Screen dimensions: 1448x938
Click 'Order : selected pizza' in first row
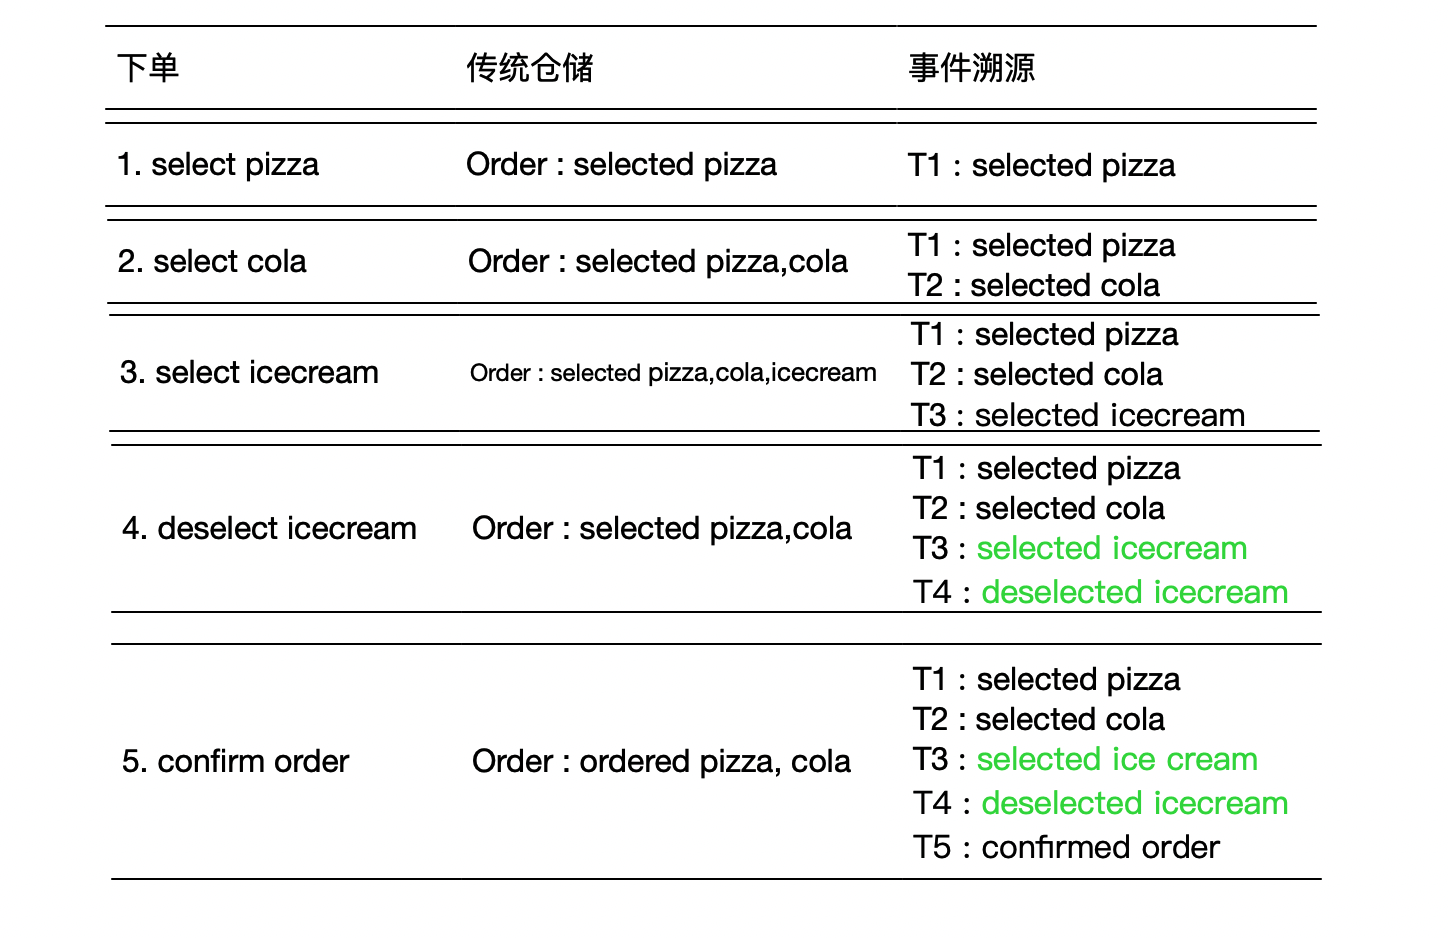621,164
